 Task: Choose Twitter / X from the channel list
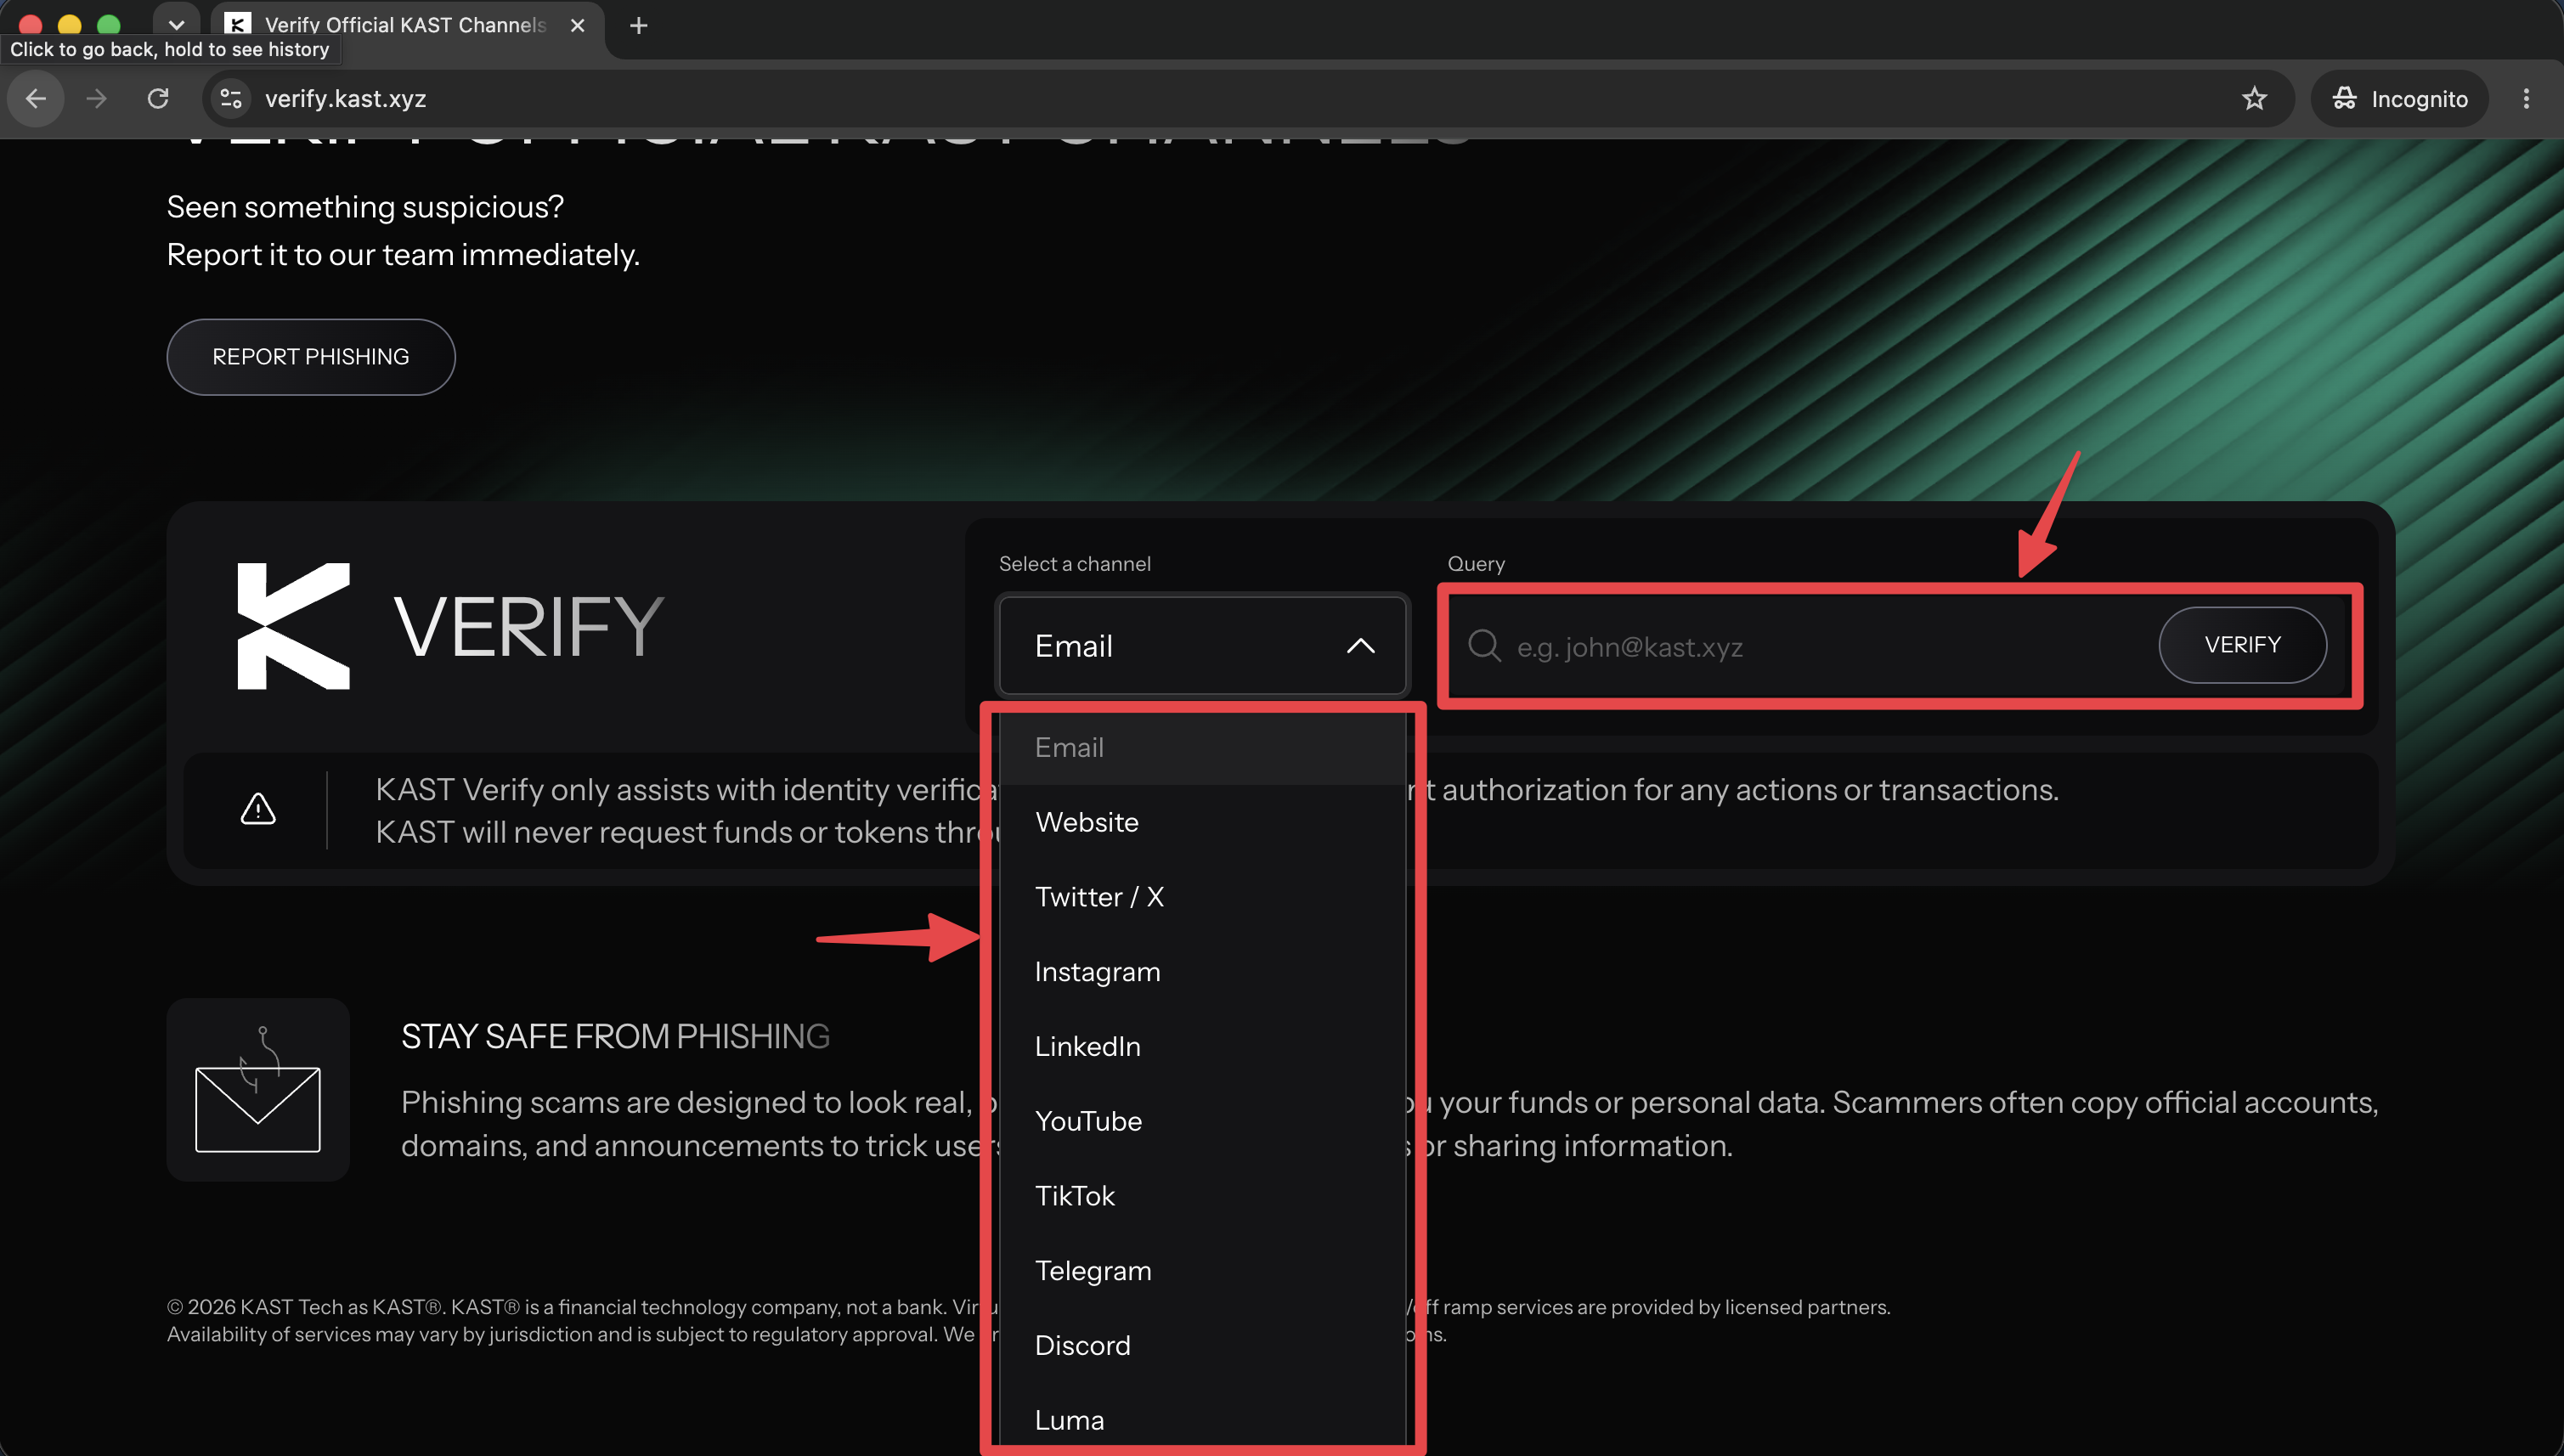click(x=1203, y=897)
